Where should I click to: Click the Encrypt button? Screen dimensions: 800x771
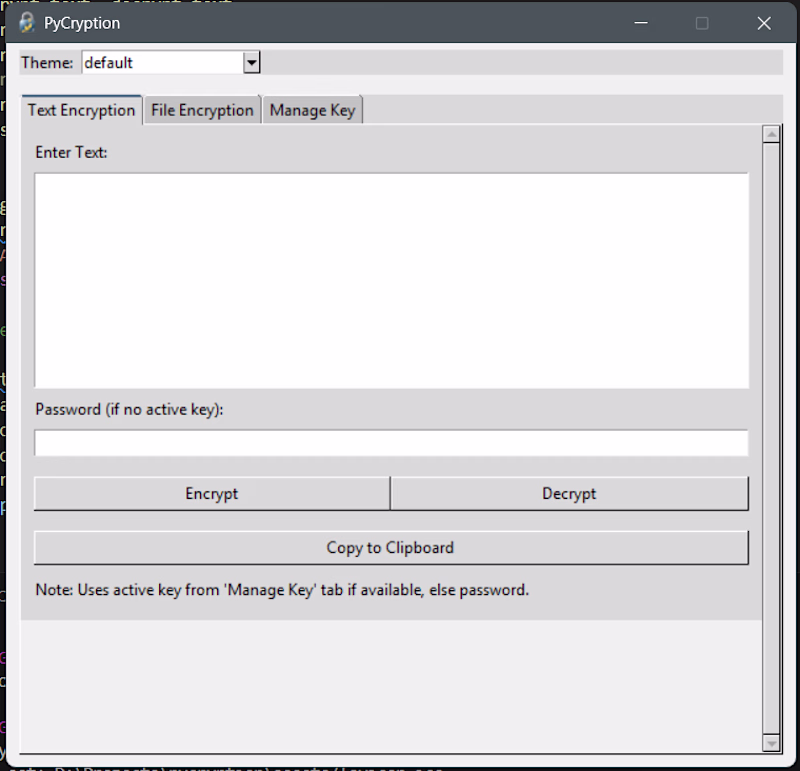[212, 493]
